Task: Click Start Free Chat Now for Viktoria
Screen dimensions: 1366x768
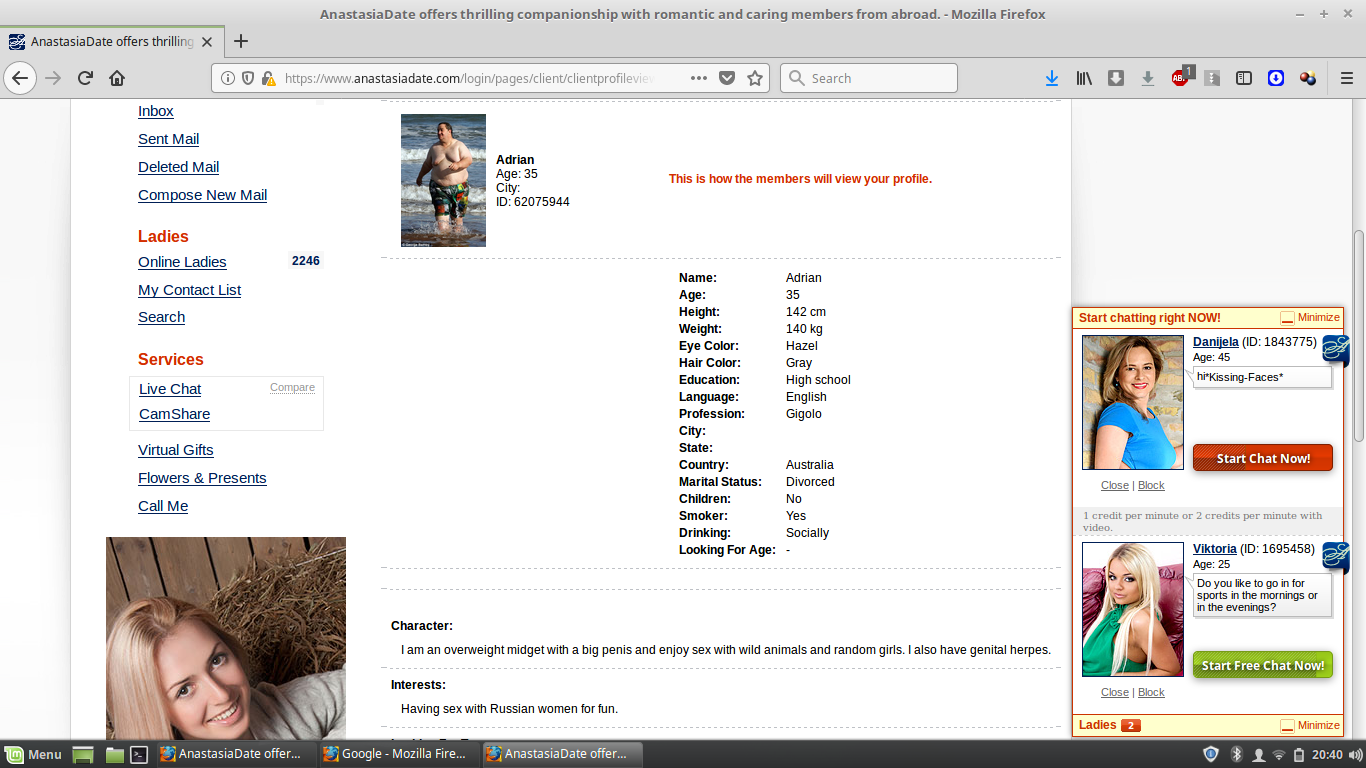Action: (x=1263, y=665)
